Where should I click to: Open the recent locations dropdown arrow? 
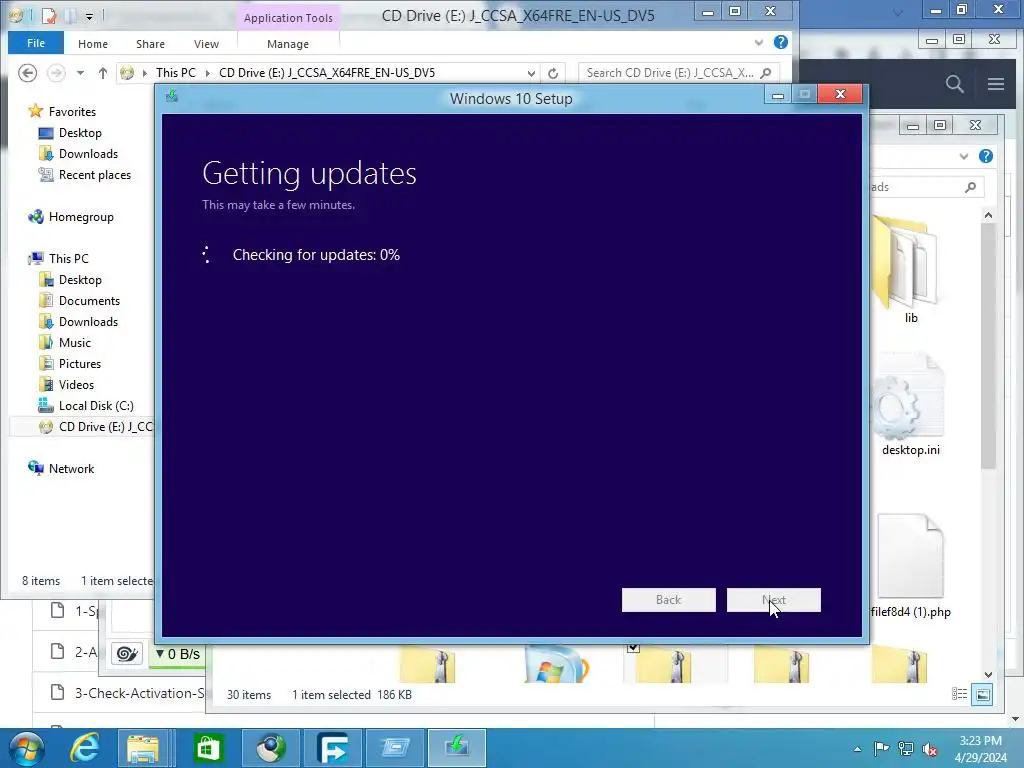pyautogui.click(x=80, y=73)
